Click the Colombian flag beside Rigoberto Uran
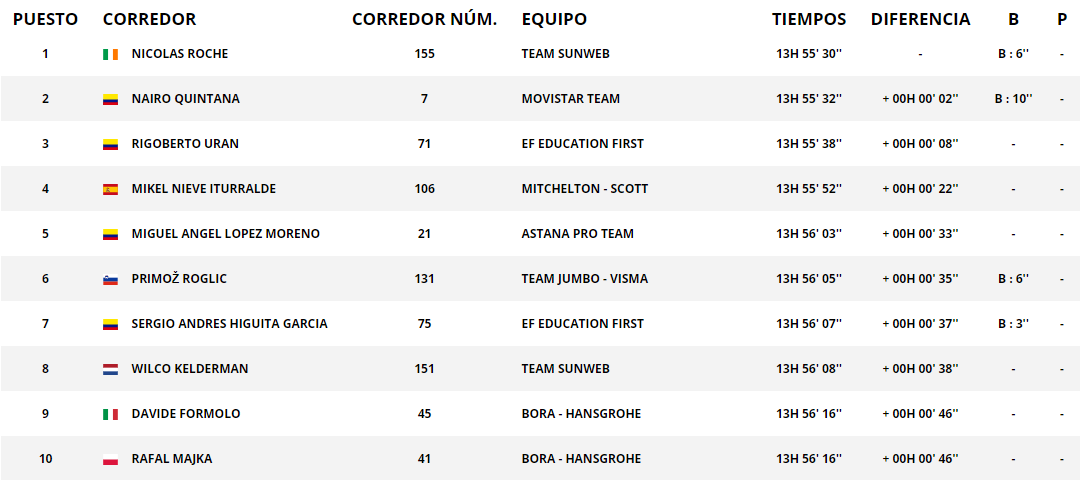The height and width of the screenshot is (480, 1083). [111, 144]
